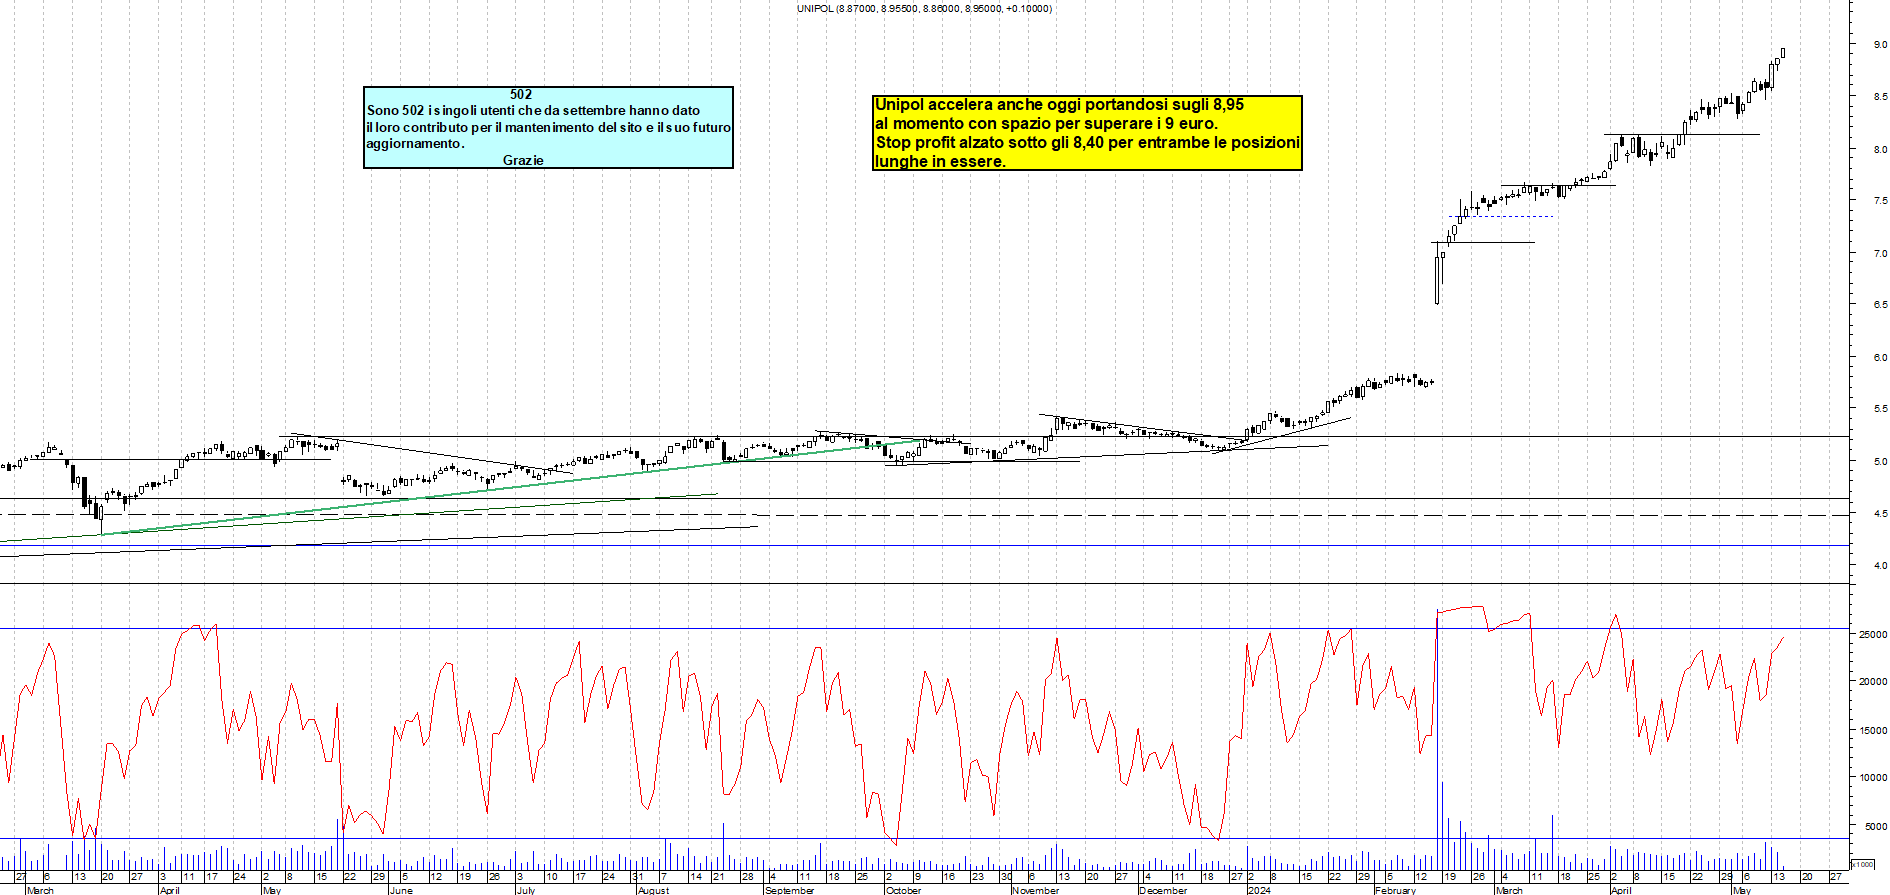This screenshot has height=895, width=1890.
Task: Click the 2024 year label on time axis
Action: pos(1260,890)
